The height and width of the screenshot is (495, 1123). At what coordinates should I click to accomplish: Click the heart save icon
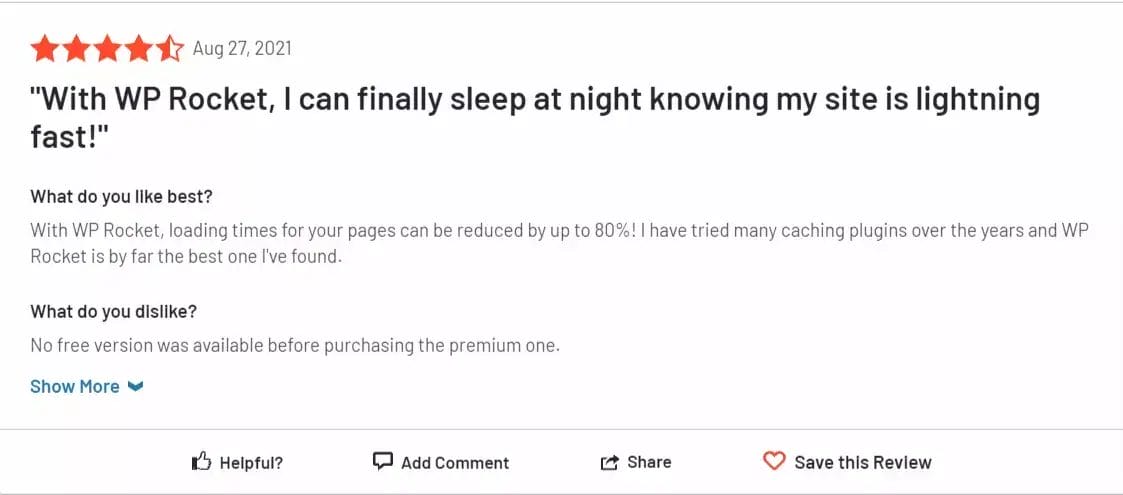(774, 461)
